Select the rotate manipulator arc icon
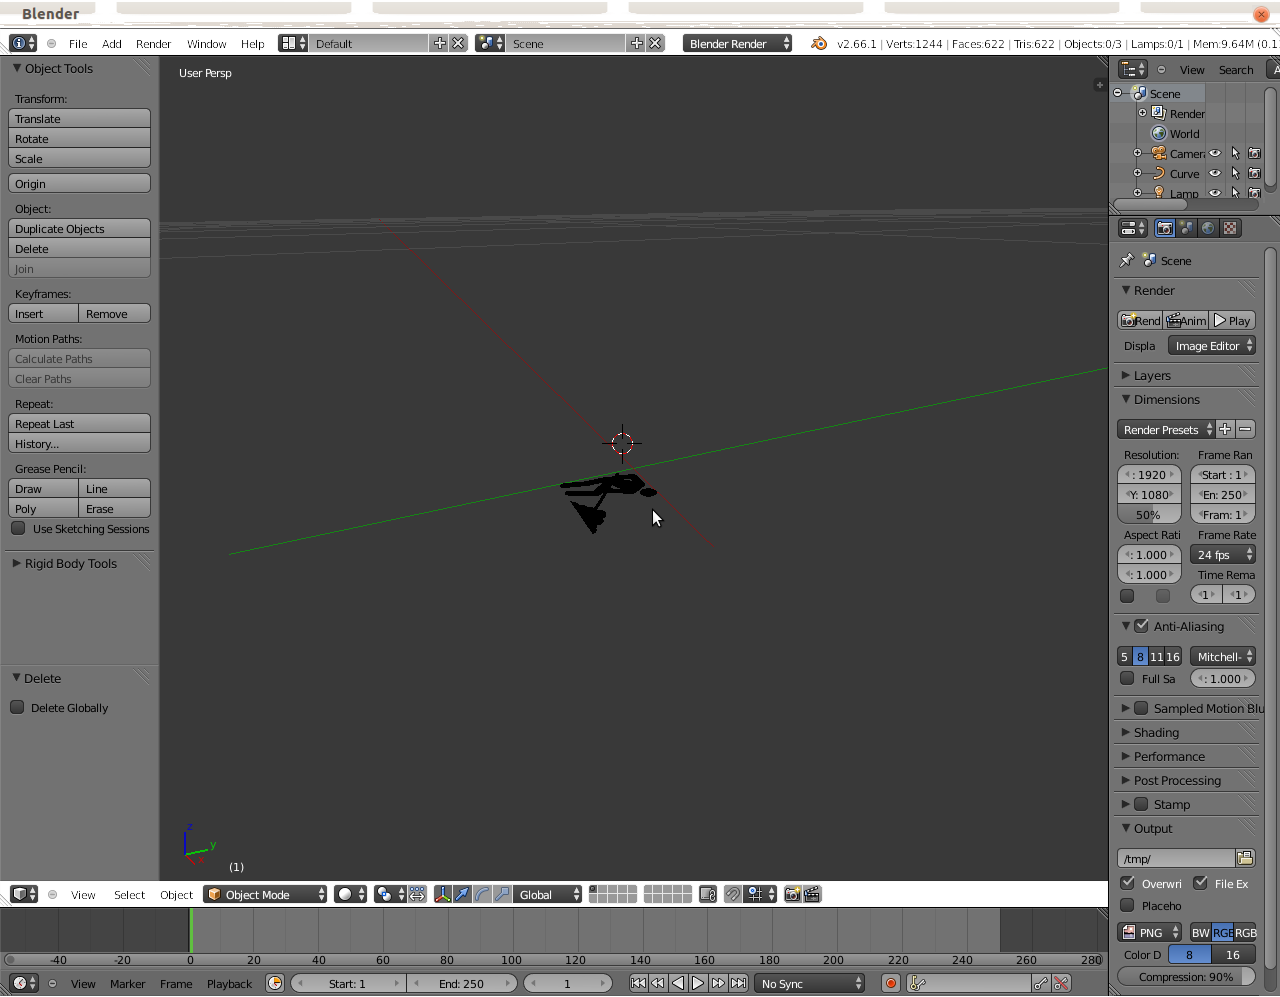Image resolution: width=1280 pixels, height=997 pixels. coord(482,895)
